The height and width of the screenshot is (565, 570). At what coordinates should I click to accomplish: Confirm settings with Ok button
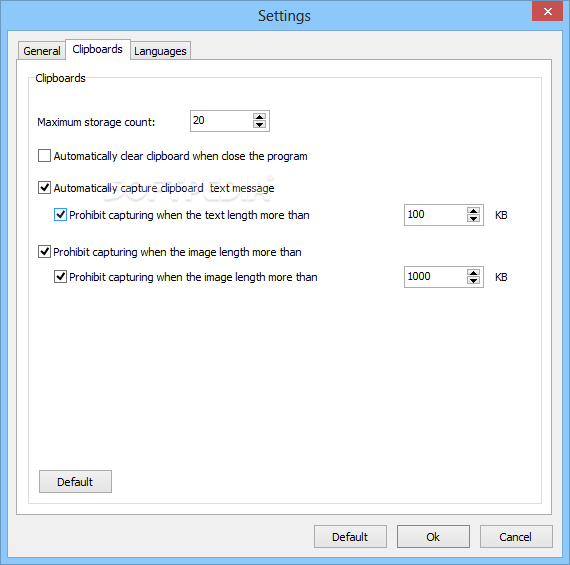433,537
